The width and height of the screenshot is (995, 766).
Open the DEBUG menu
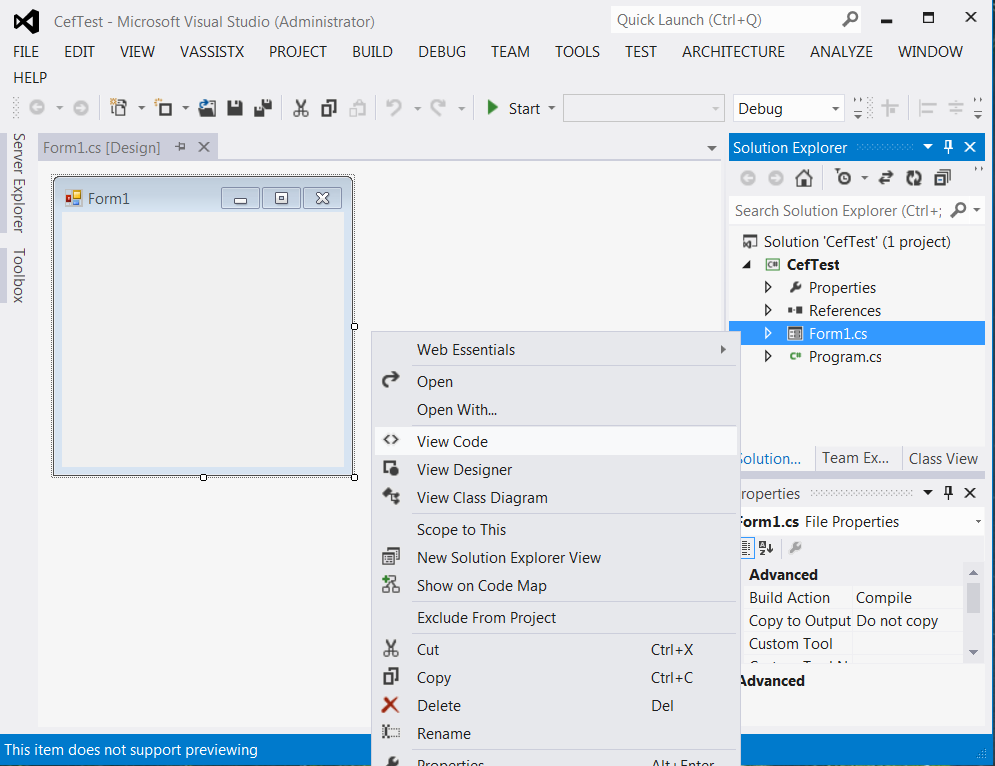(441, 51)
